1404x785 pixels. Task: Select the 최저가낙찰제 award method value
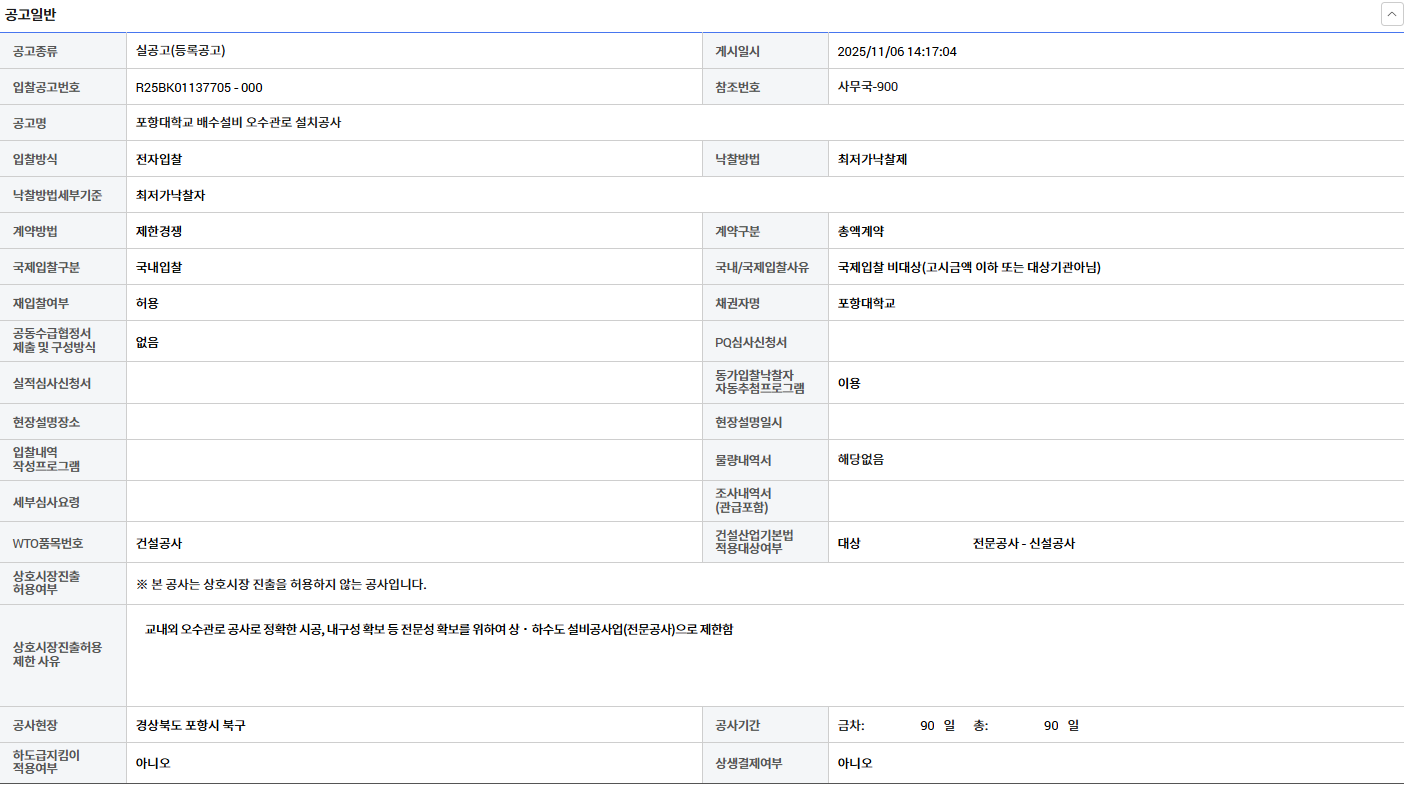[872, 159]
